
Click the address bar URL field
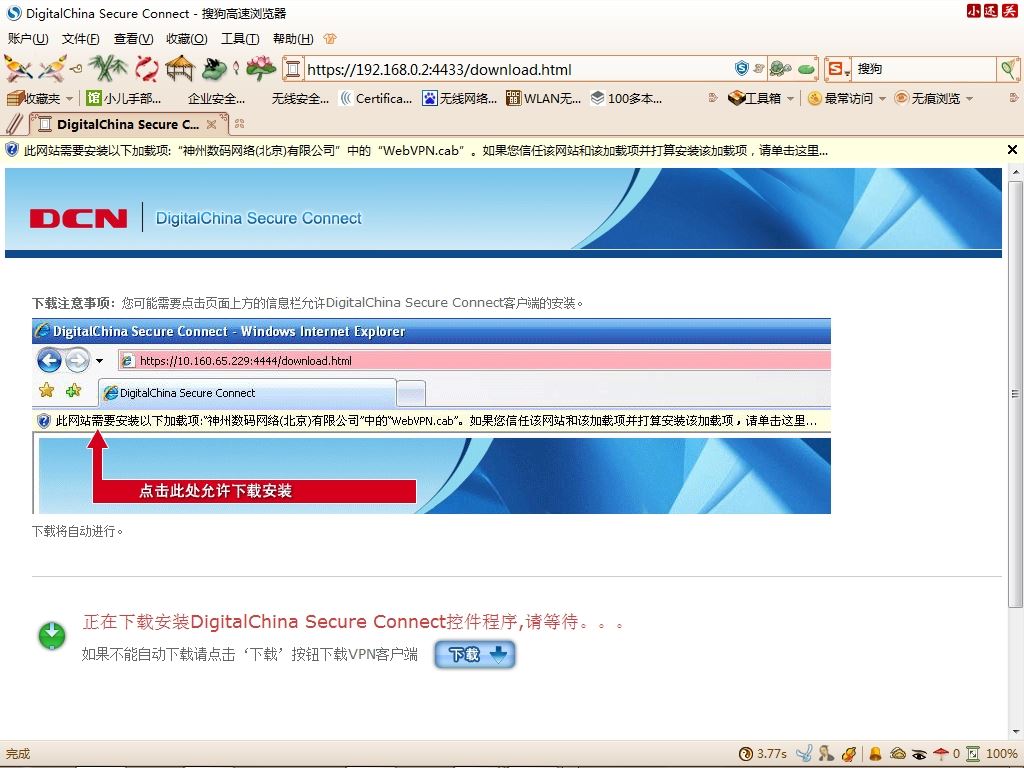(x=516, y=69)
